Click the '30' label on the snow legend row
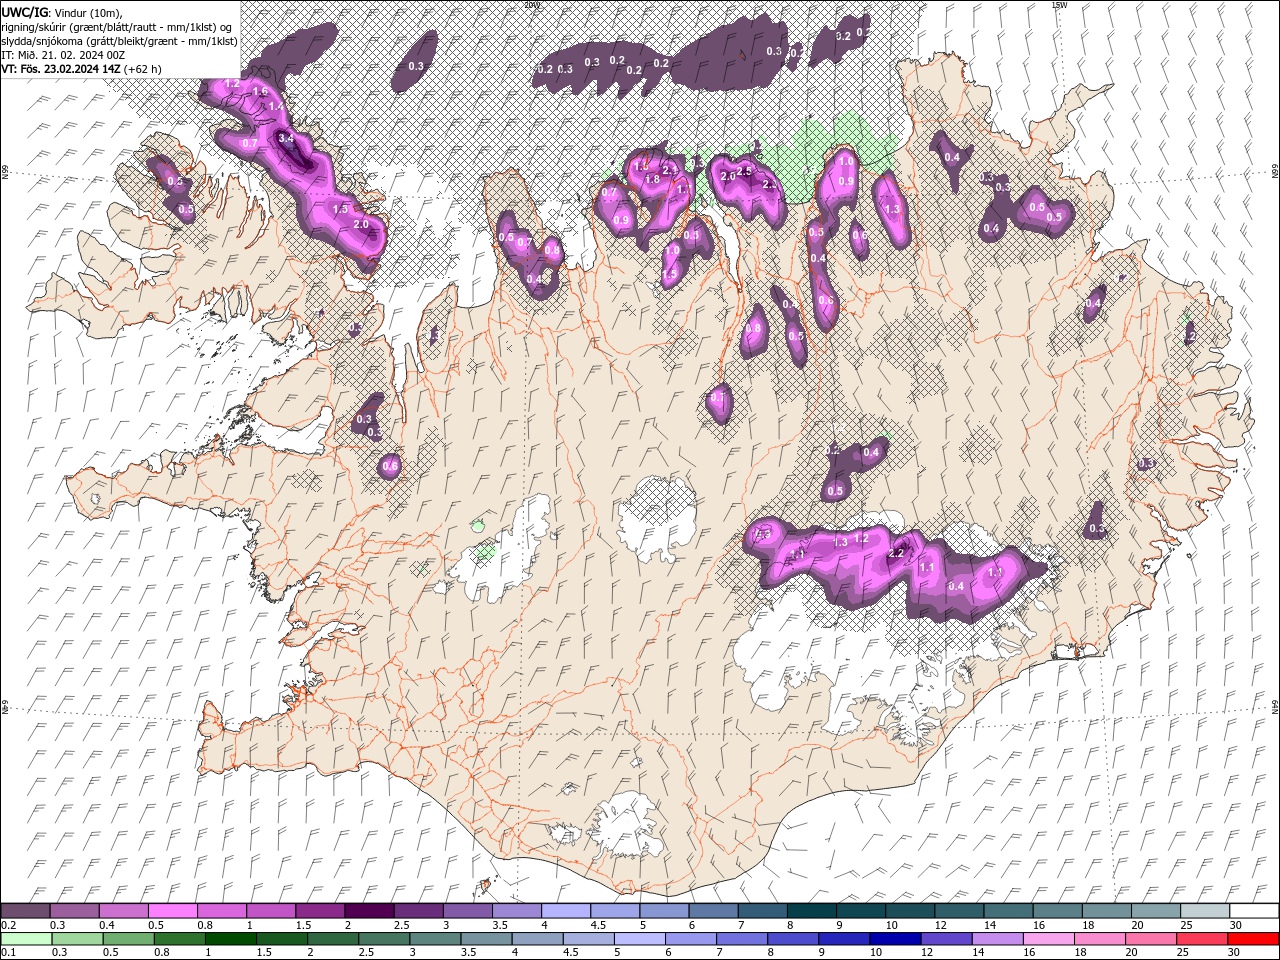Image resolution: width=1280 pixels, height=960 pixels. coord(1236,925)
